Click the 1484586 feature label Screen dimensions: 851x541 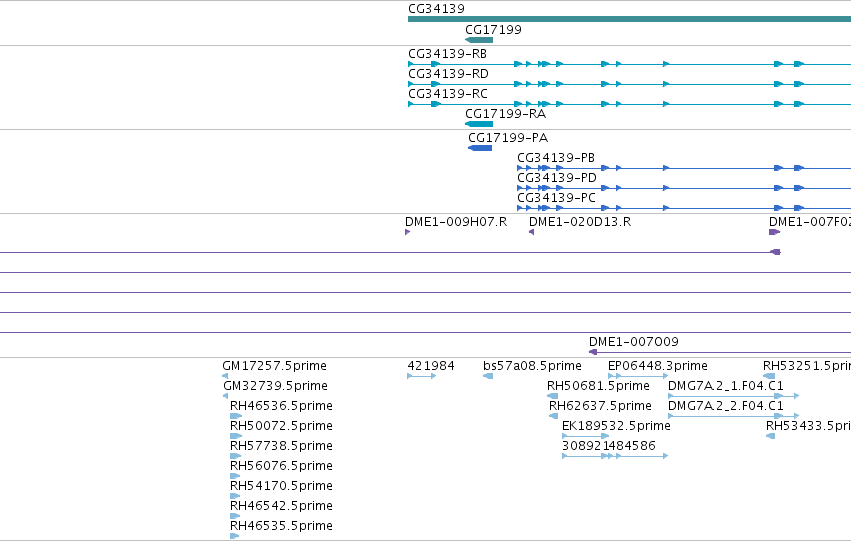tap(630, 447)
